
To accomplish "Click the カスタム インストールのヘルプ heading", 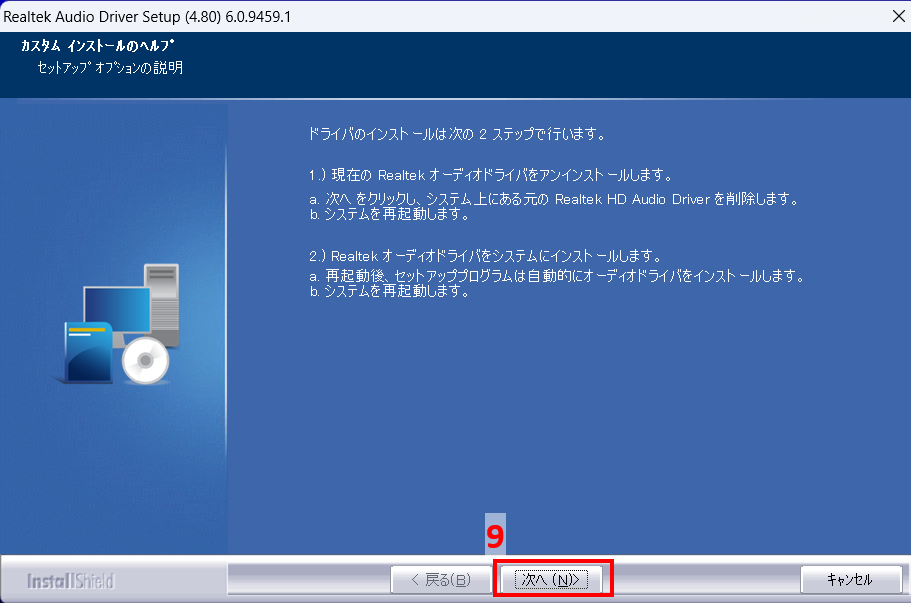I will (x=97, y=47).
